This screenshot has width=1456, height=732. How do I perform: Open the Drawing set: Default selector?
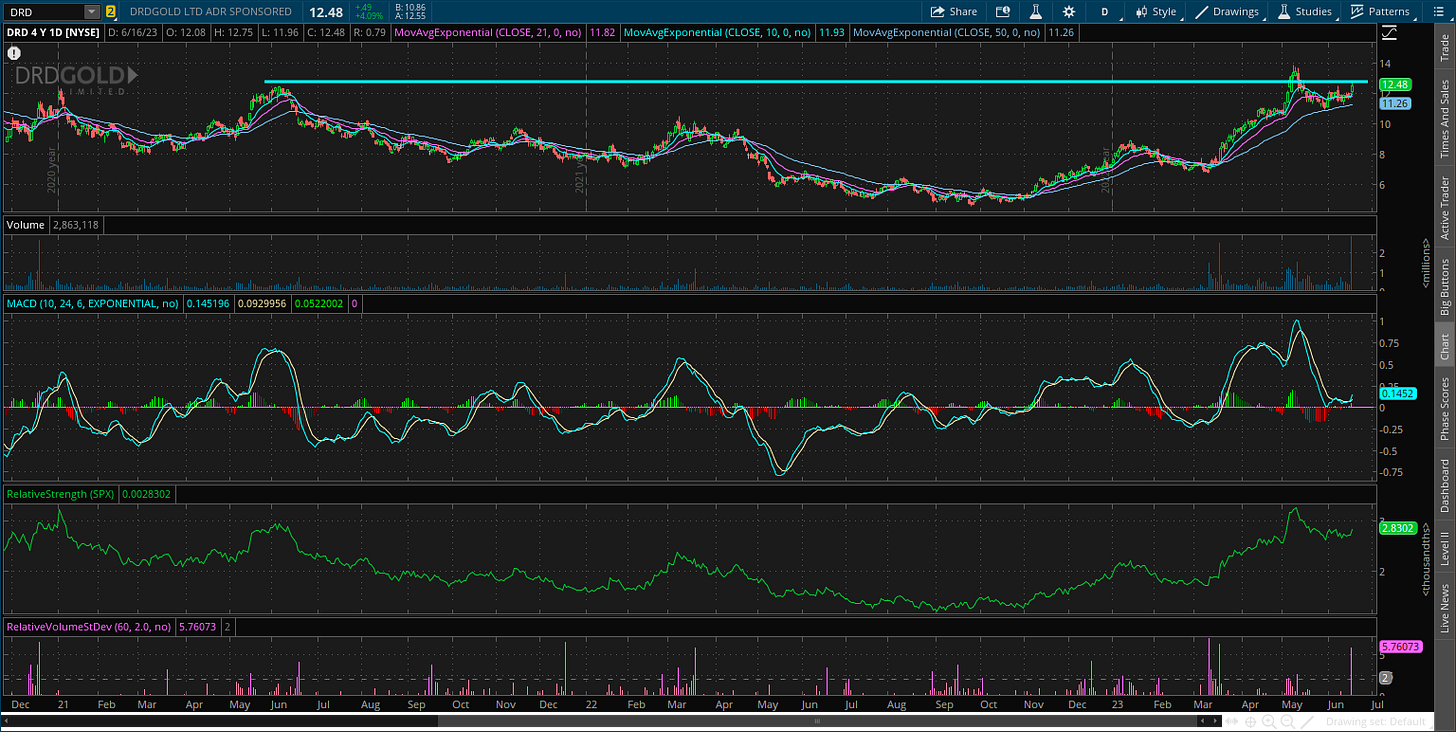click(x=1376, y=721)
